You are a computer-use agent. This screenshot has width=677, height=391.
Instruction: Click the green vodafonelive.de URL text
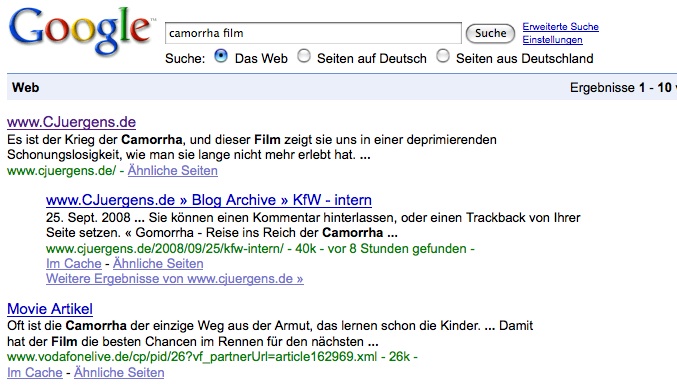pos(192,356)
